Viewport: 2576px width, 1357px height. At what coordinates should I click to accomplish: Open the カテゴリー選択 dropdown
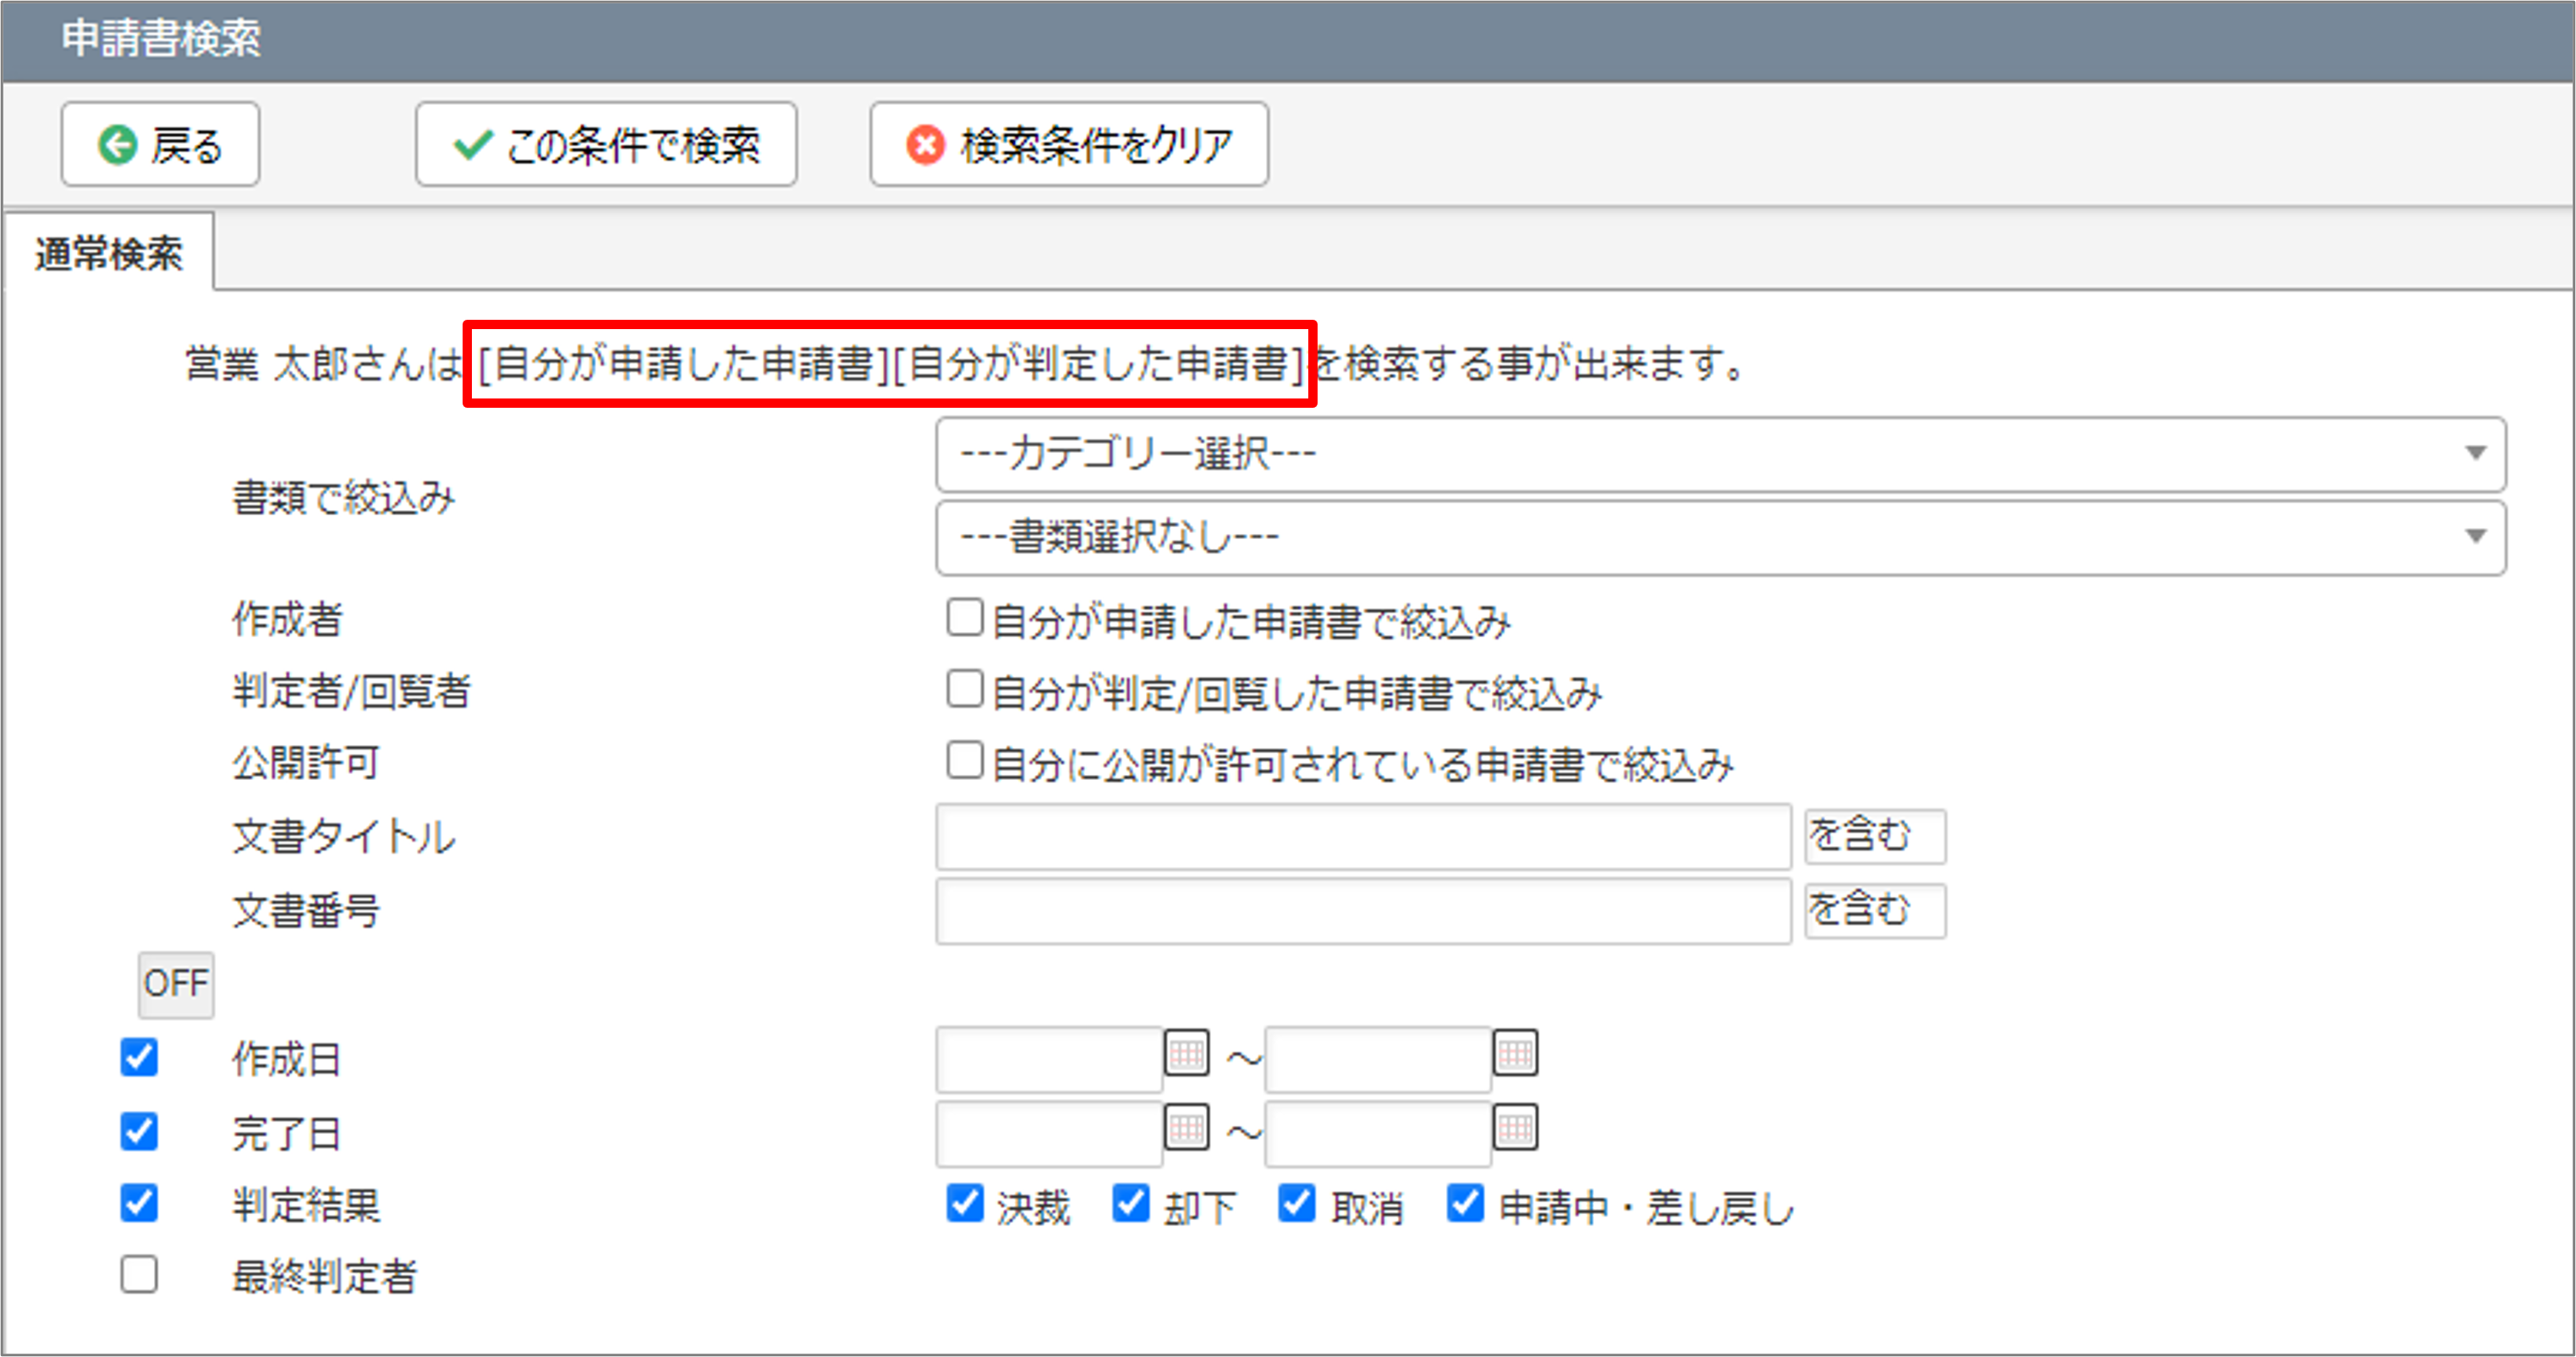pos(1720,454)
